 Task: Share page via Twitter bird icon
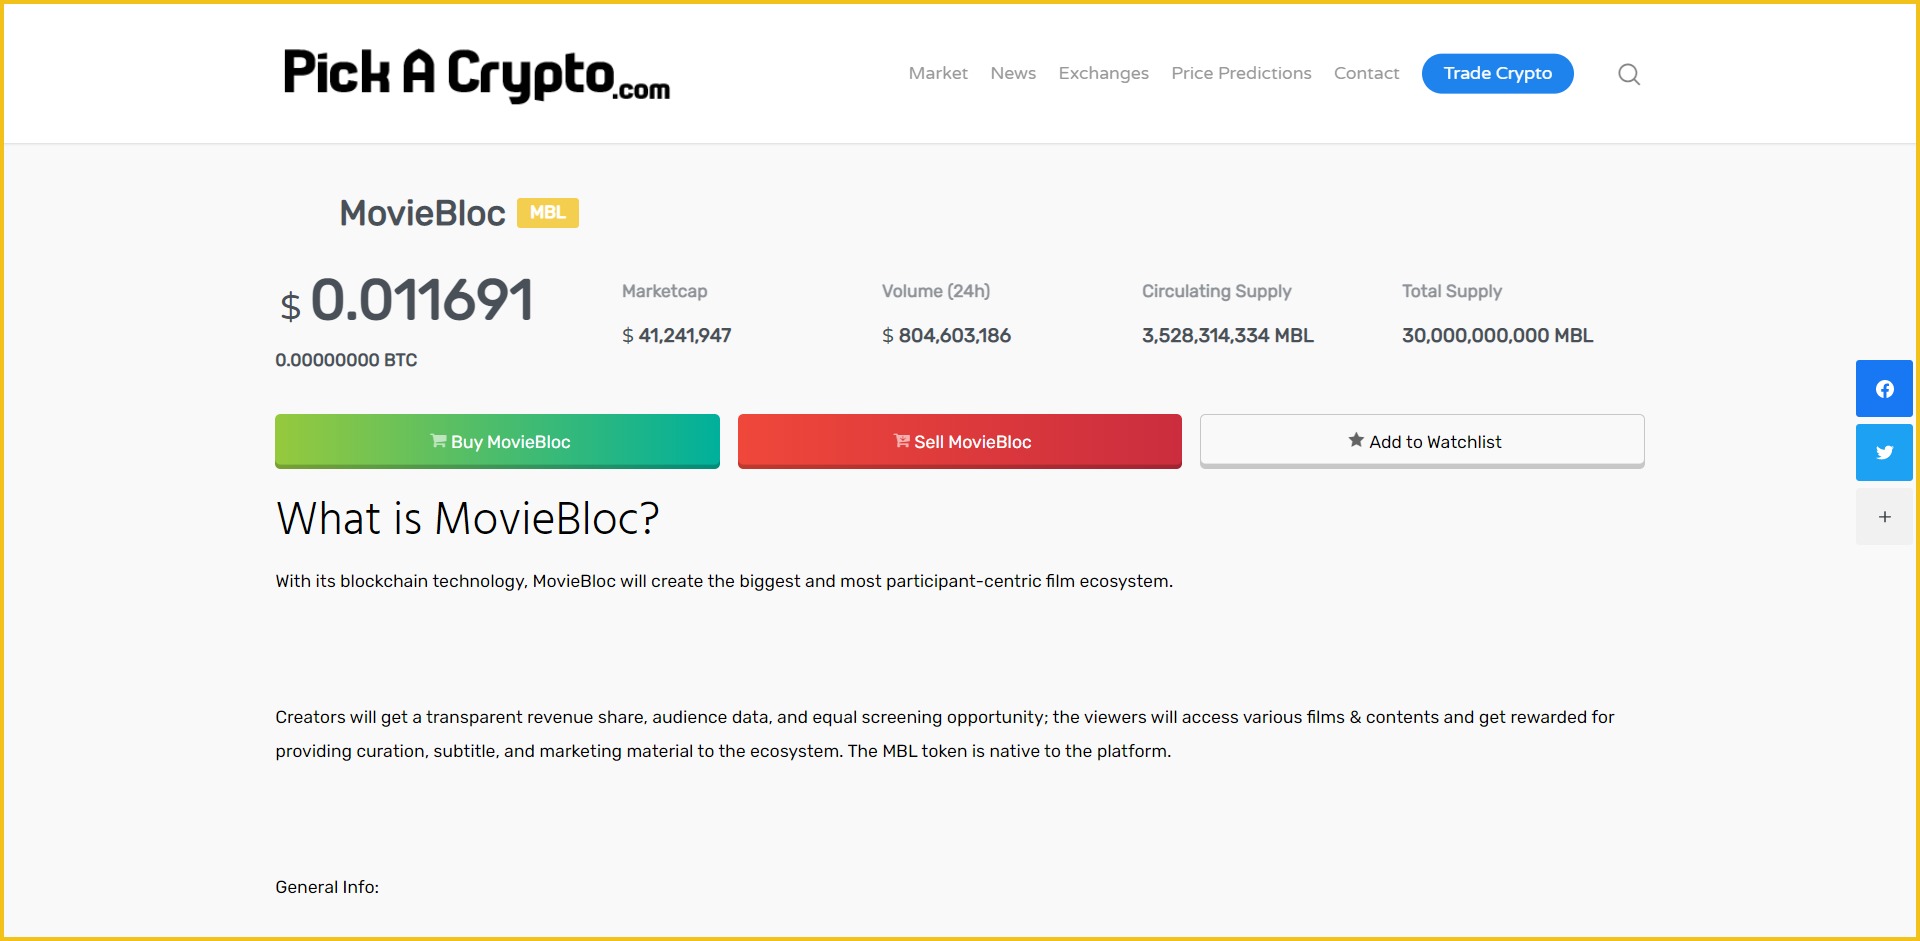click(1884, 453)
